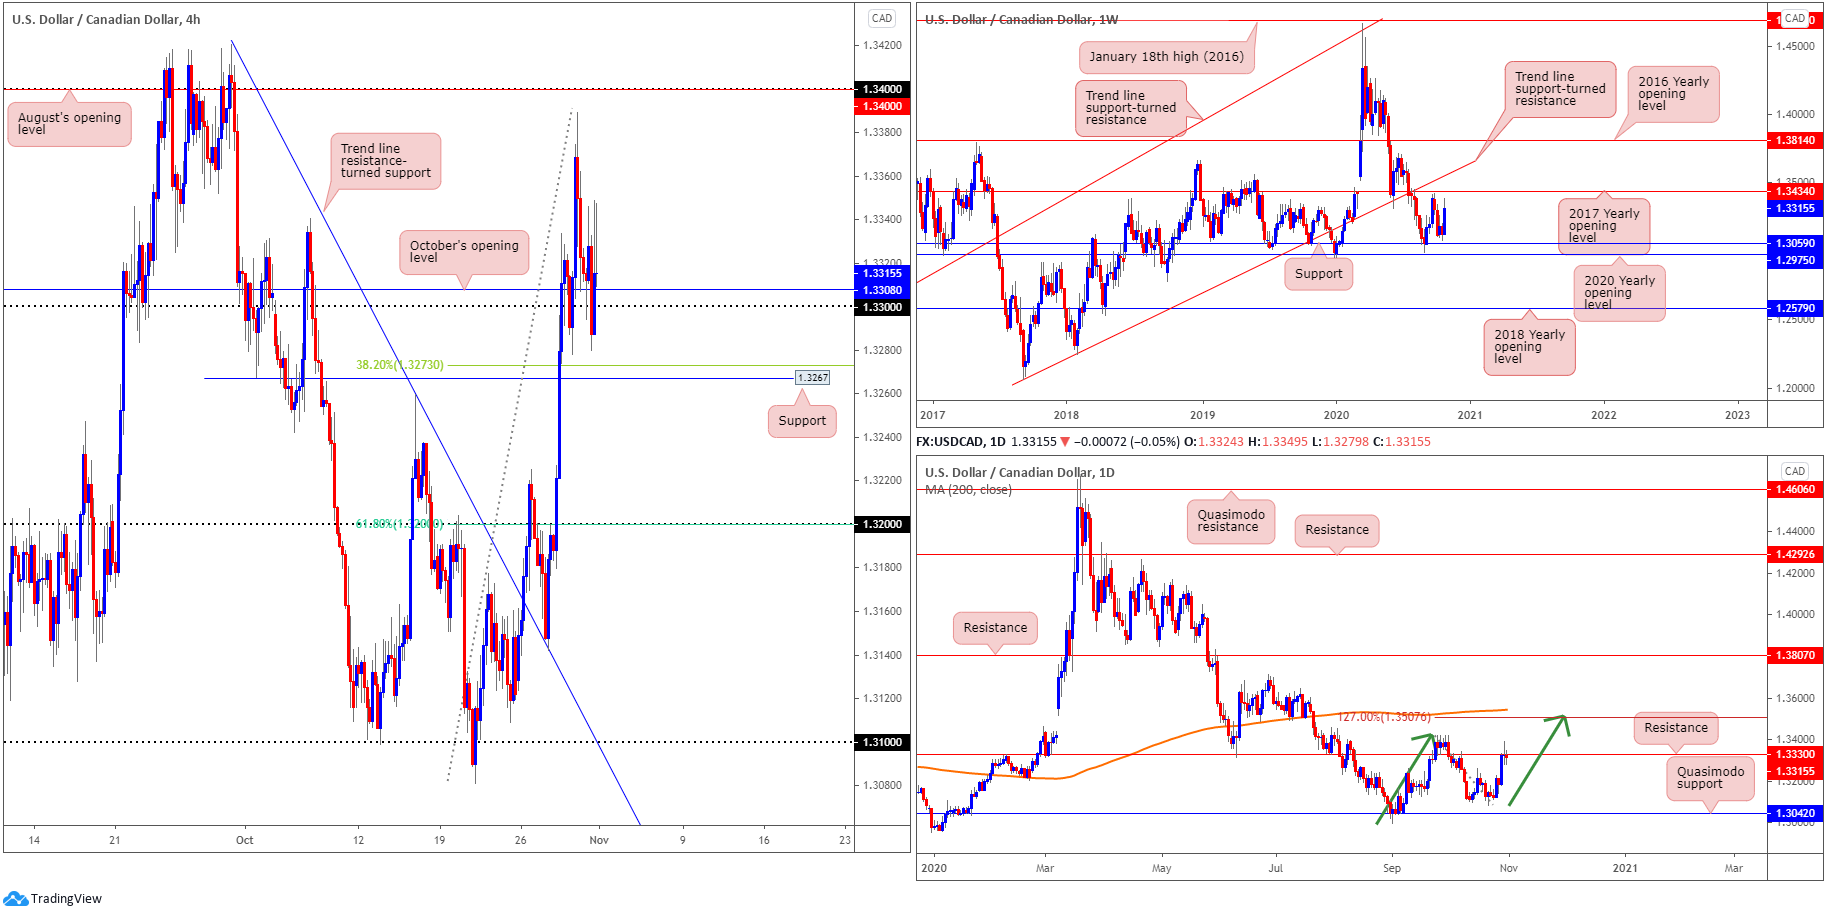Click the 1.33300 price label
This screenshot has height=909, width=1825.
tap(1794, 755)
